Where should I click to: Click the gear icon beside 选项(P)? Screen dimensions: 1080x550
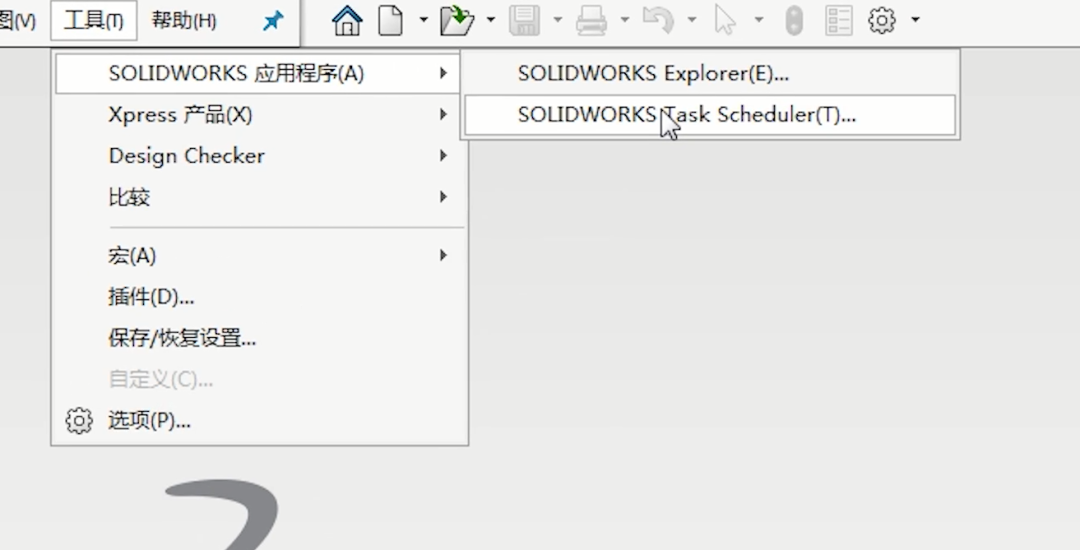[79, 421]
